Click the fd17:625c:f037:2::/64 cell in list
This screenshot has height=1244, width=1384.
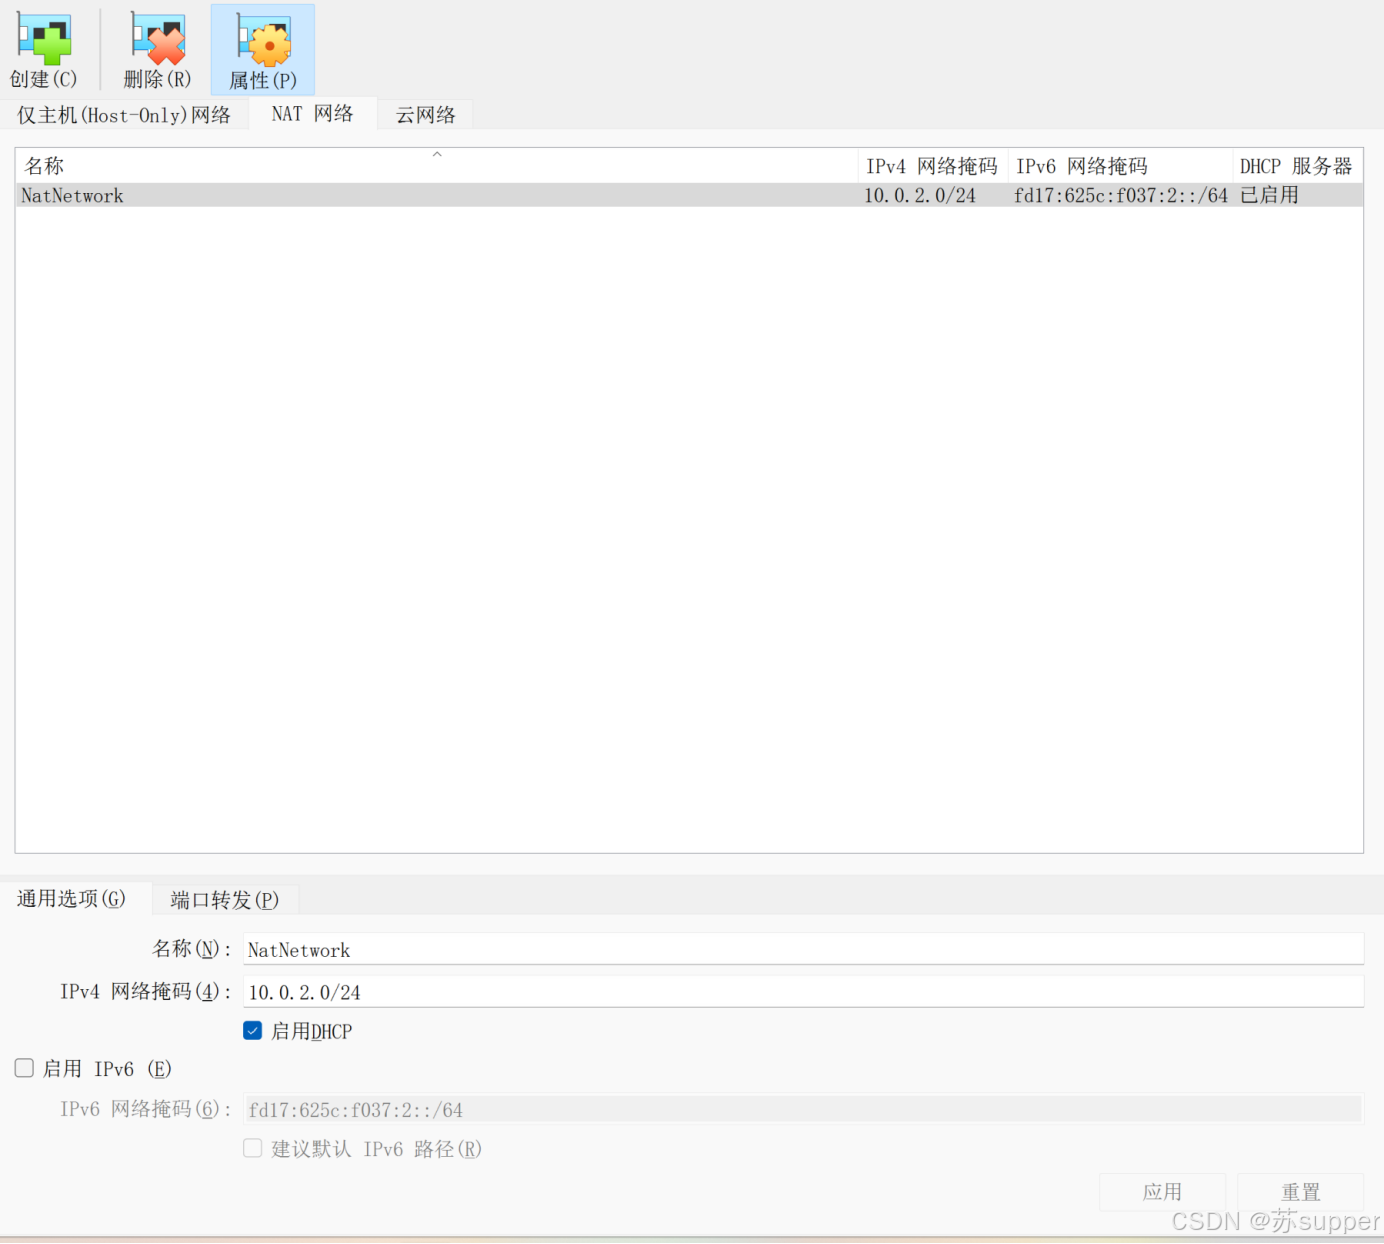pos(1121,196)
